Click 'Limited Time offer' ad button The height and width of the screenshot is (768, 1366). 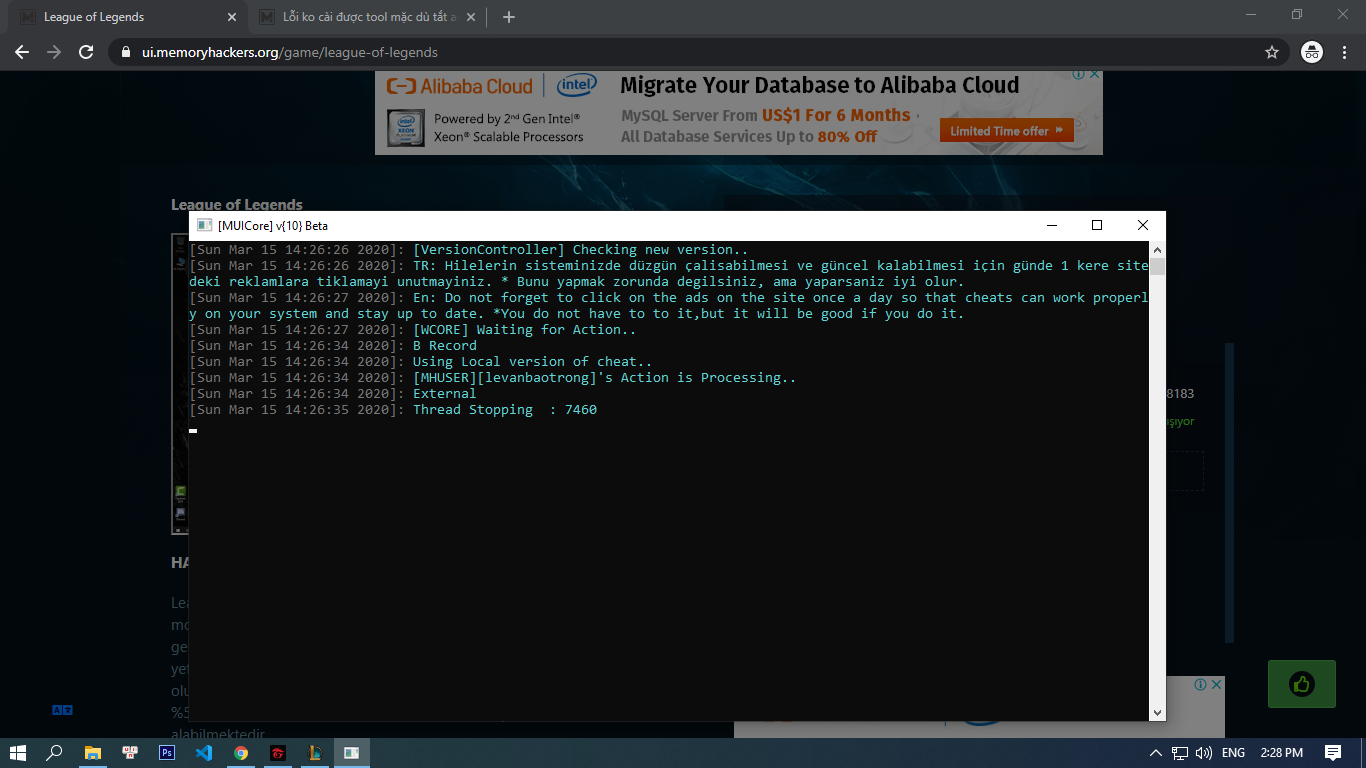[1006, 131]
